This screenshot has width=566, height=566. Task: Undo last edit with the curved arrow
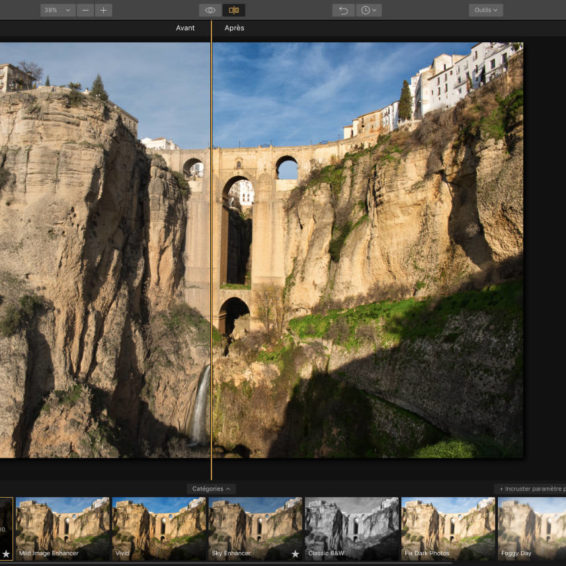pos(343,10)
